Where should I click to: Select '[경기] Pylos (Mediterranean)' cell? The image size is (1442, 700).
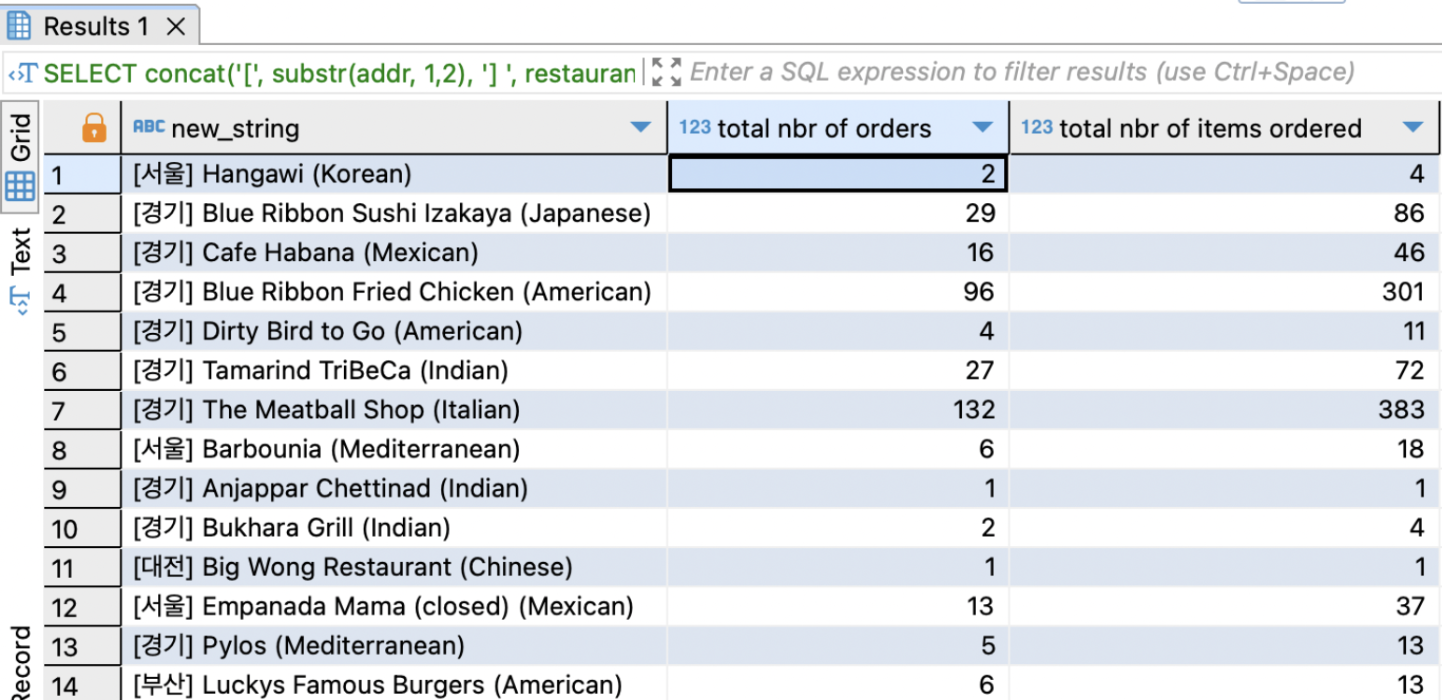(394, 646)
